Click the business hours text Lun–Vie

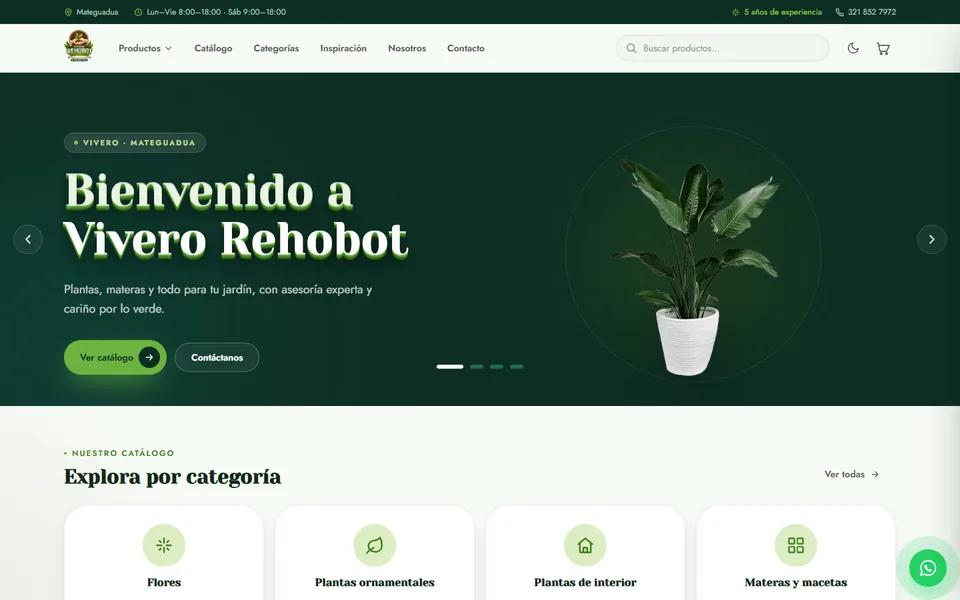pos(216,12)
